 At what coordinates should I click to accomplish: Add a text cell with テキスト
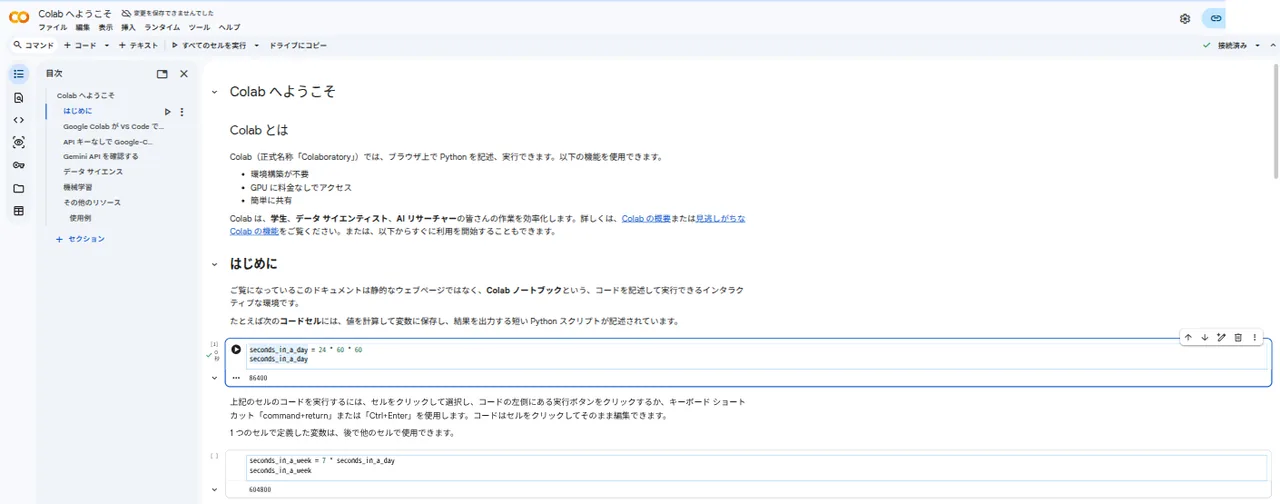[x=138, y=45]
